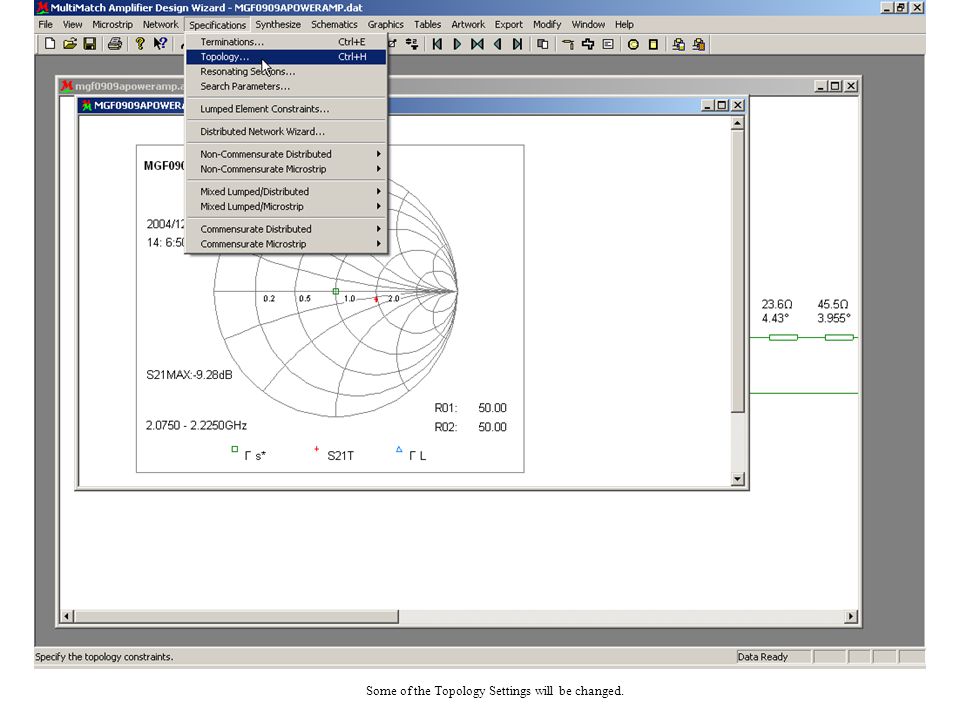Click the context help arrow-question icon
This screenshot has width=960, height=720.
pos(160,44)
